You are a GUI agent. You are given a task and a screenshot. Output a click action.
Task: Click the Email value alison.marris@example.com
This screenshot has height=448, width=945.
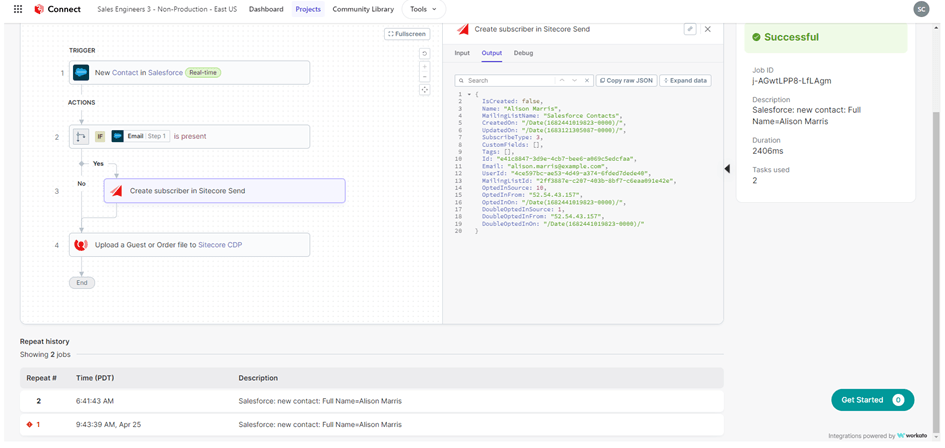(x=556, y=166)
